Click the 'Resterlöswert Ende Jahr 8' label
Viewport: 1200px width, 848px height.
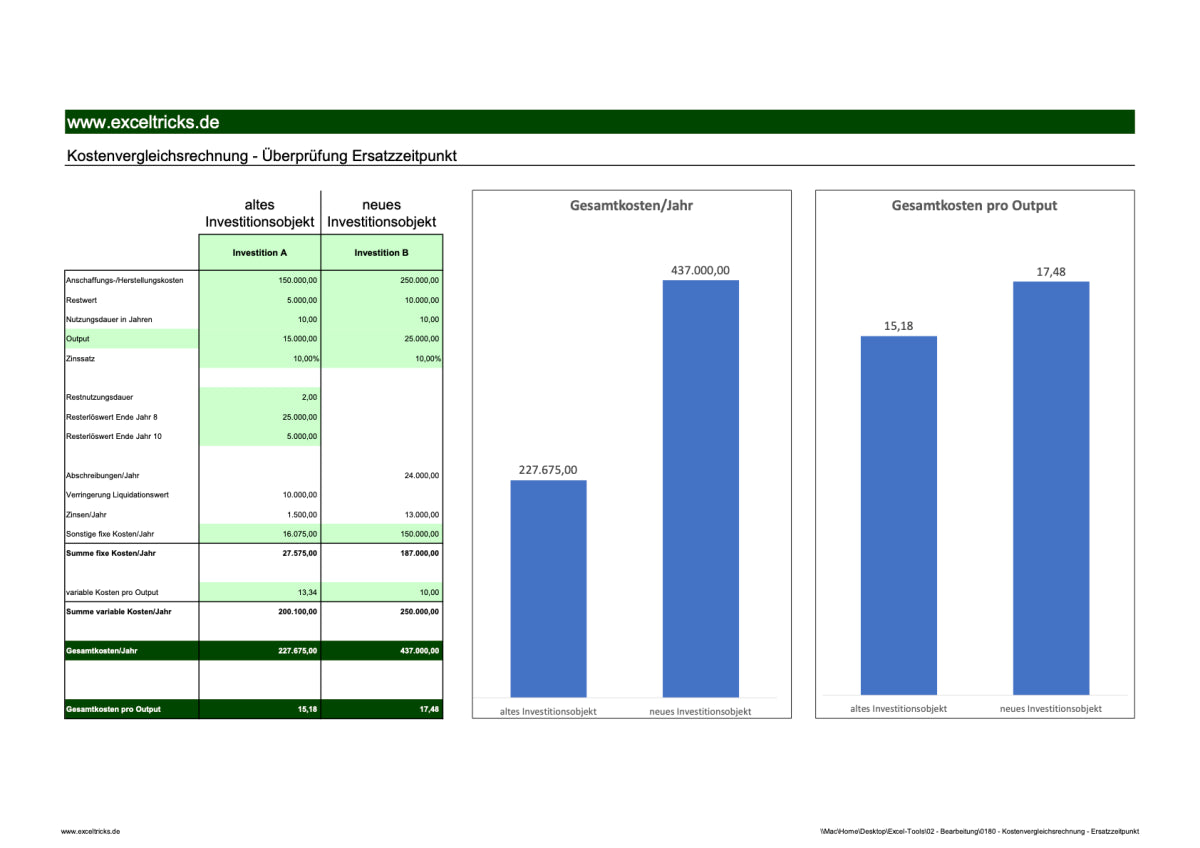[112, 417]
